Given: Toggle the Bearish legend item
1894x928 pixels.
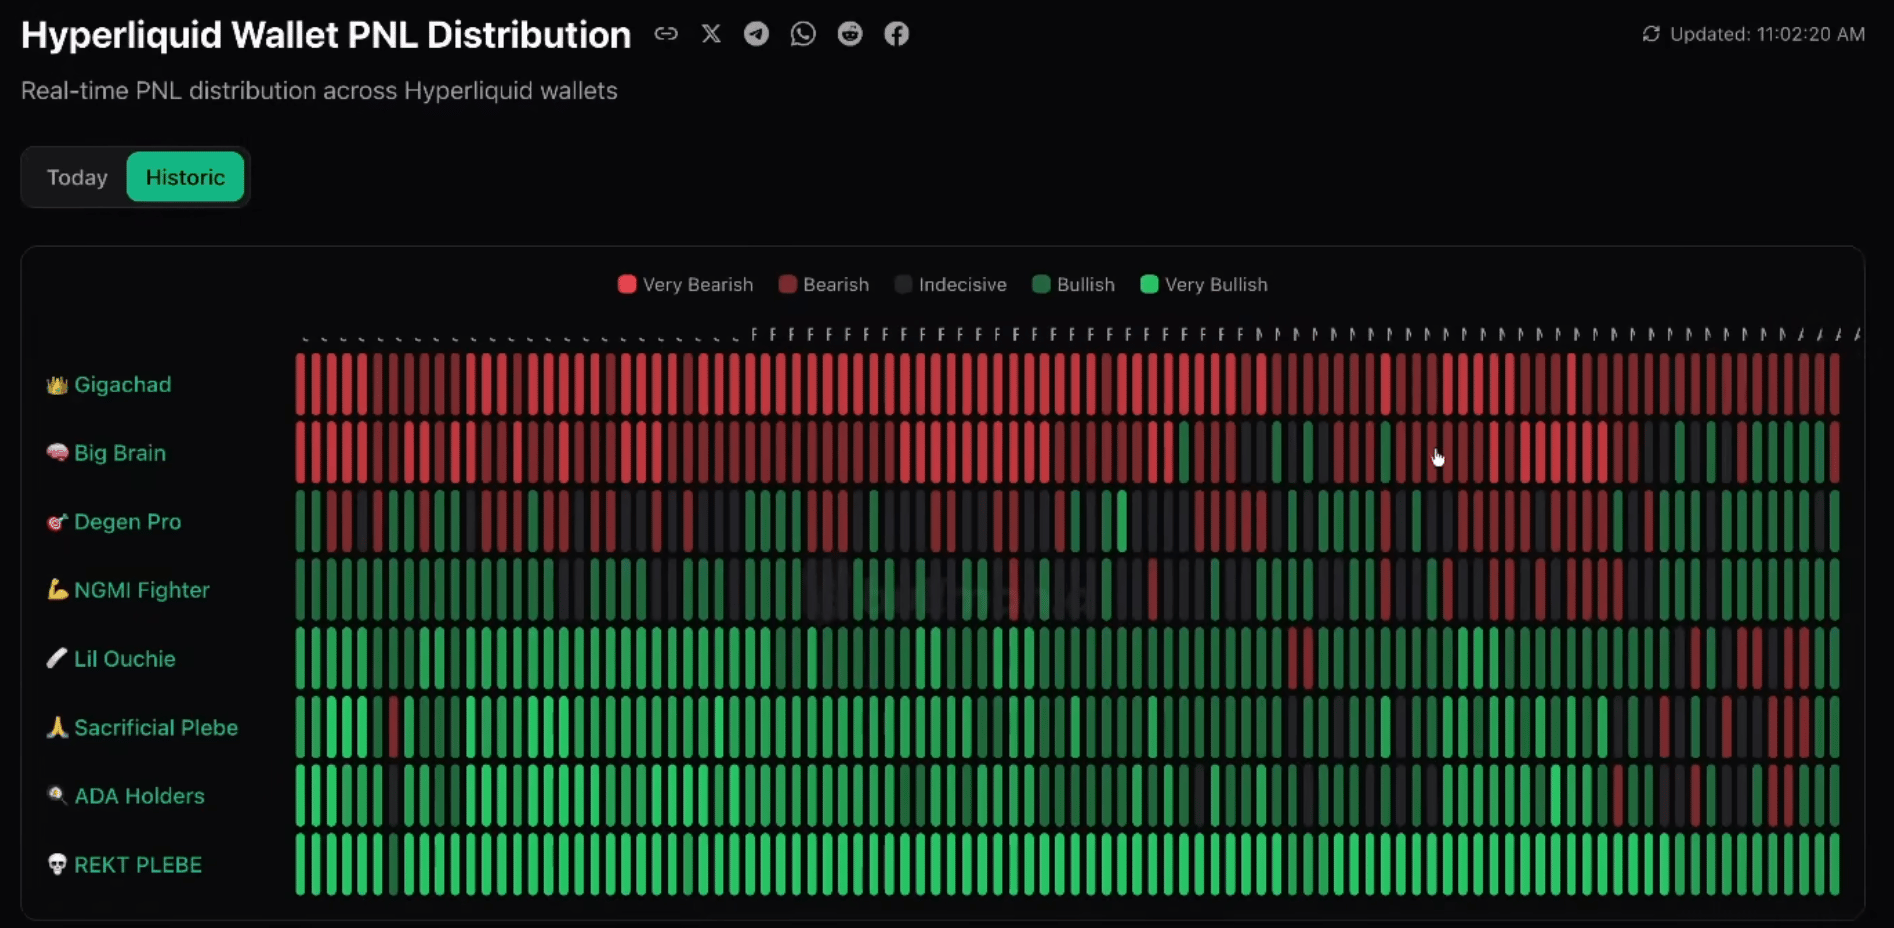Looking at the screenshot, I should tap(823, 285).
